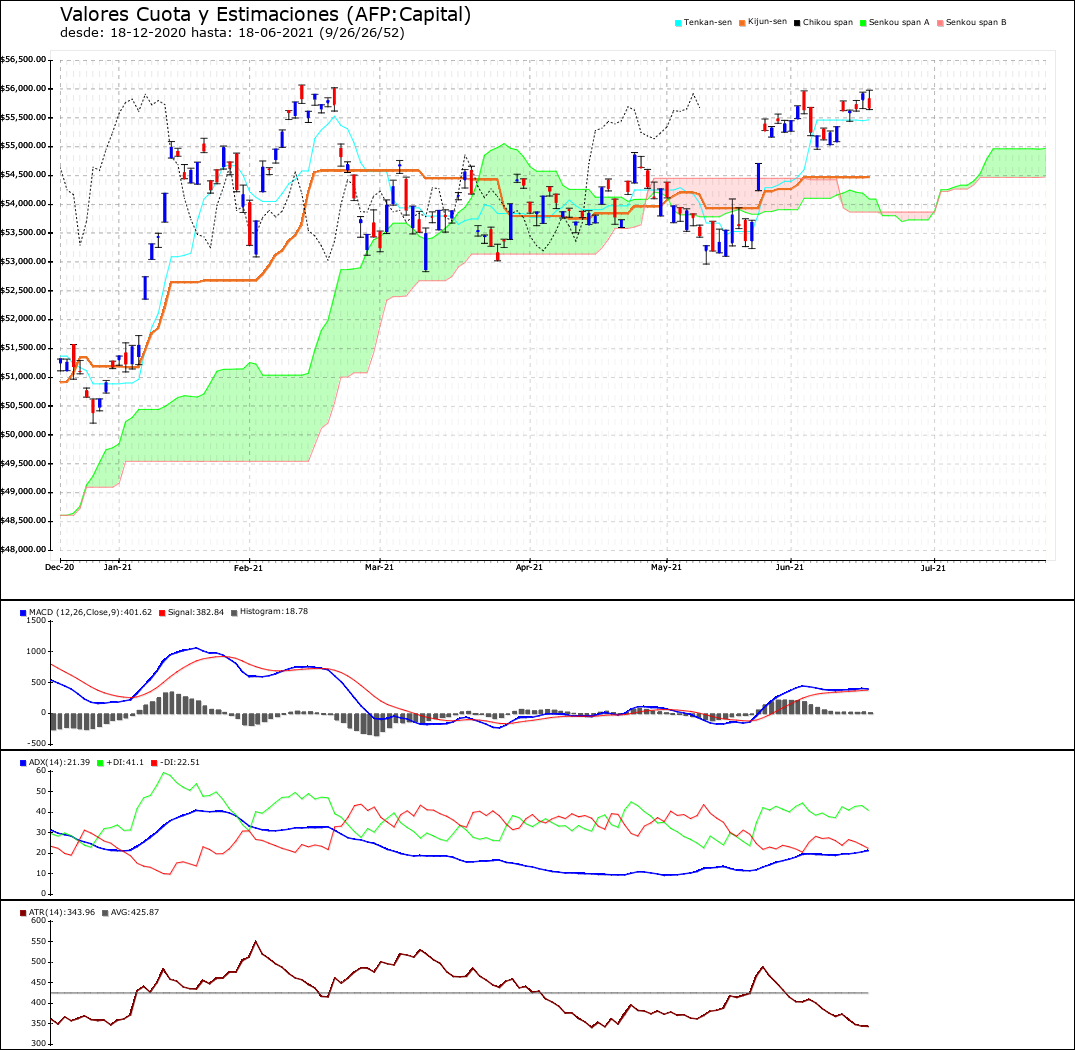Click the green Senkou span A legend marker

(863, 23)
